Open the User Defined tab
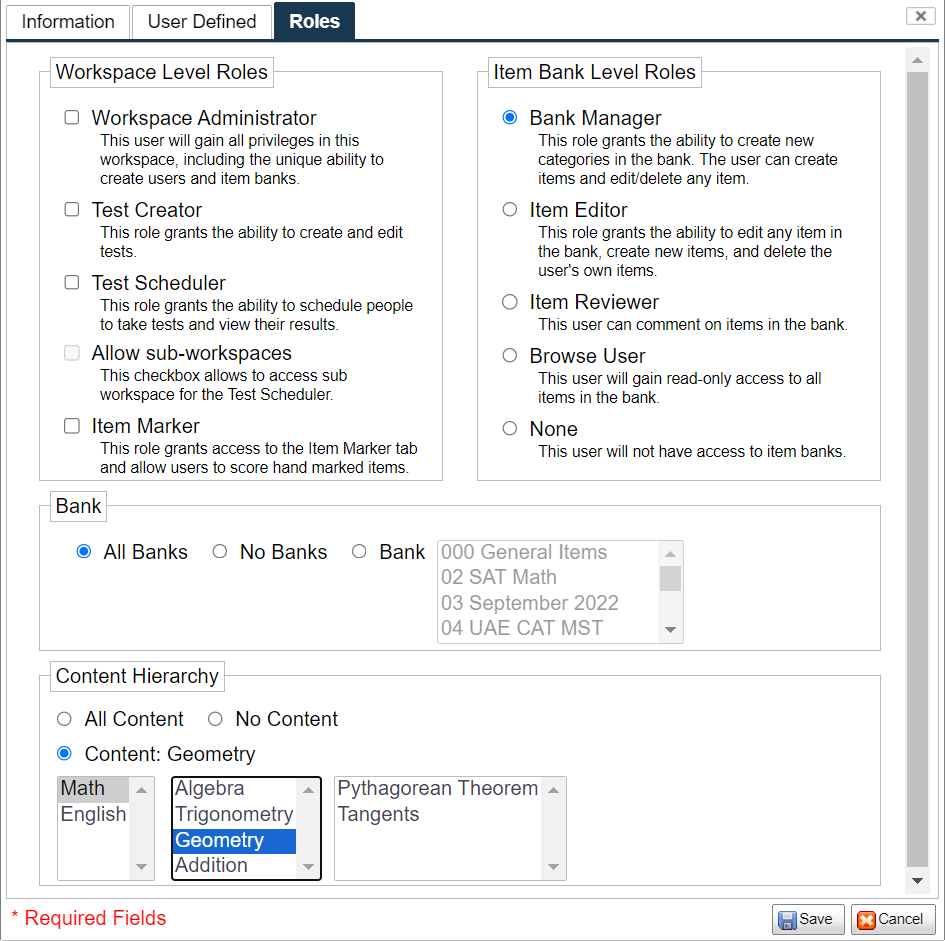This screenshot has width=945, height=941. coord(202,22)
